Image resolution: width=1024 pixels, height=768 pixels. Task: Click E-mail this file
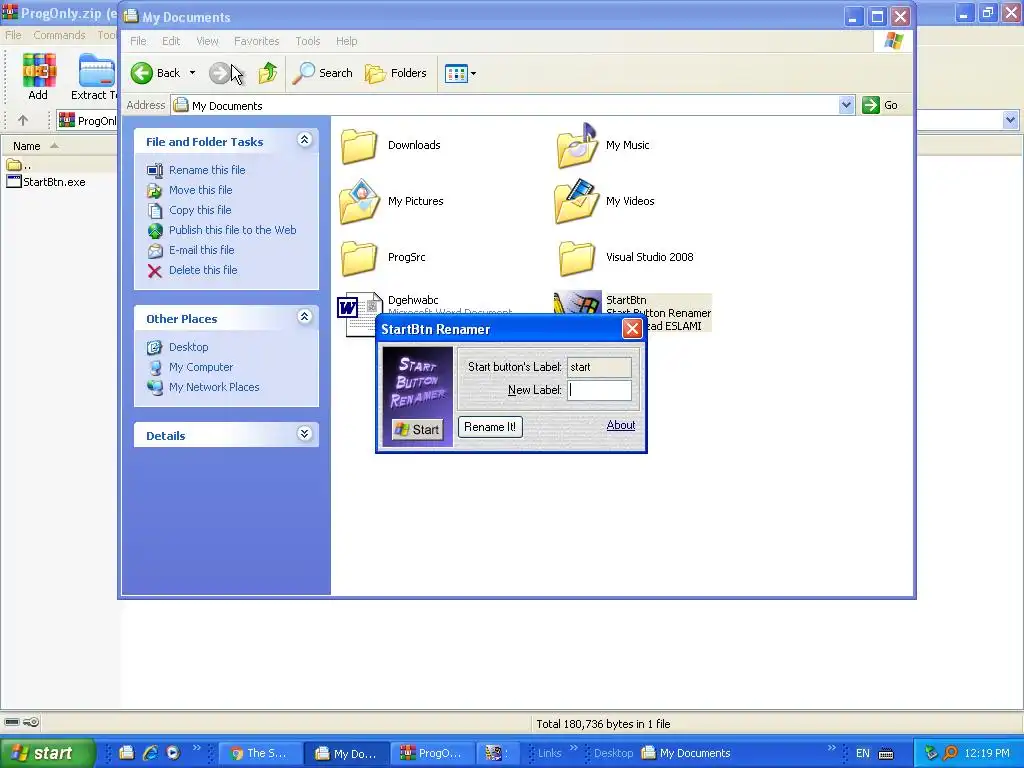(201, 250)
